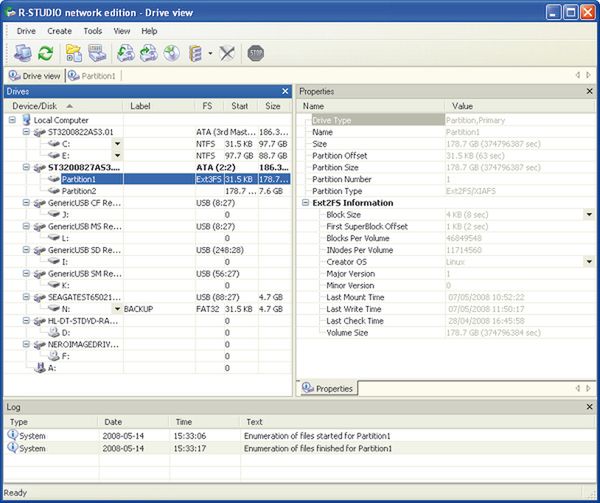600x503 pixels.
Task: Switch to the Drive view tab
Action: (34, 76)
